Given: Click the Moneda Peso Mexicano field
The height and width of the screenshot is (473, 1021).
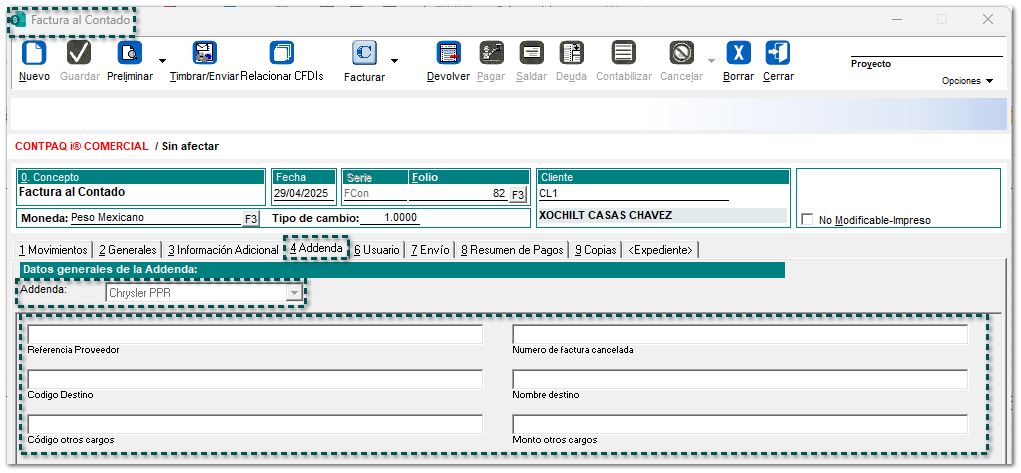Looking at the screenshot, I should pos(155,218).
